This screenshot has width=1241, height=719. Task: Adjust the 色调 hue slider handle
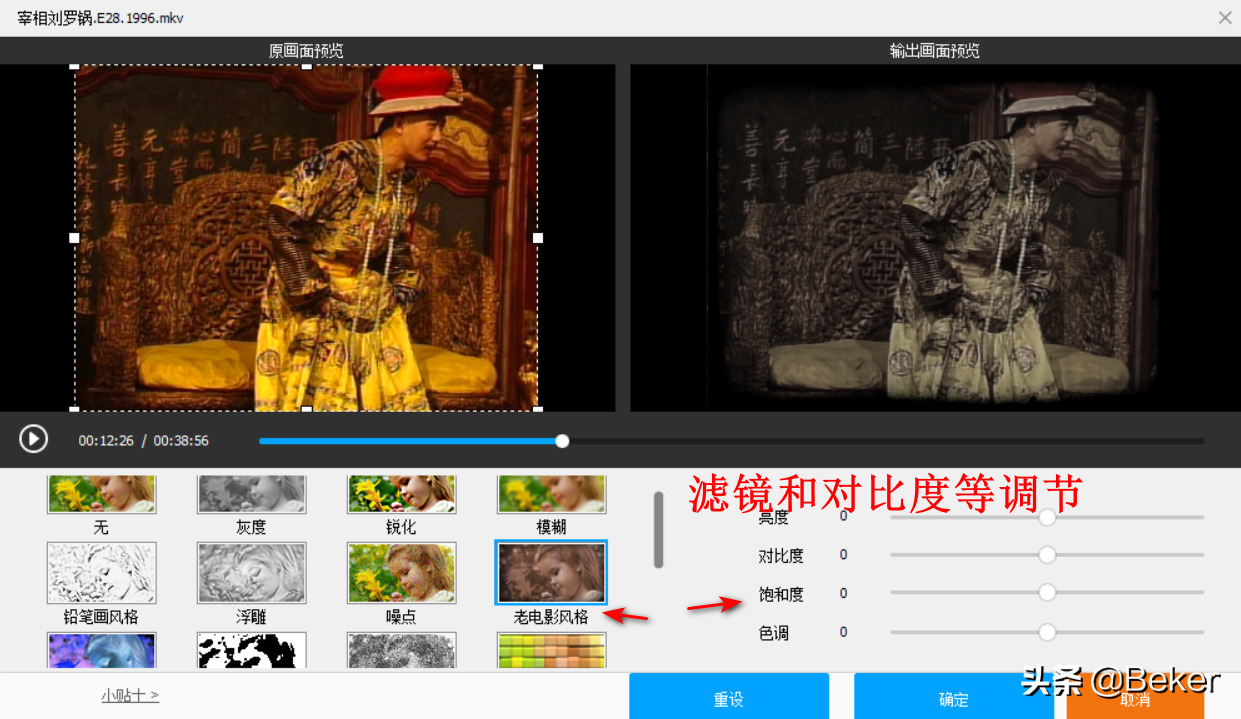(x=1047, y=632)
